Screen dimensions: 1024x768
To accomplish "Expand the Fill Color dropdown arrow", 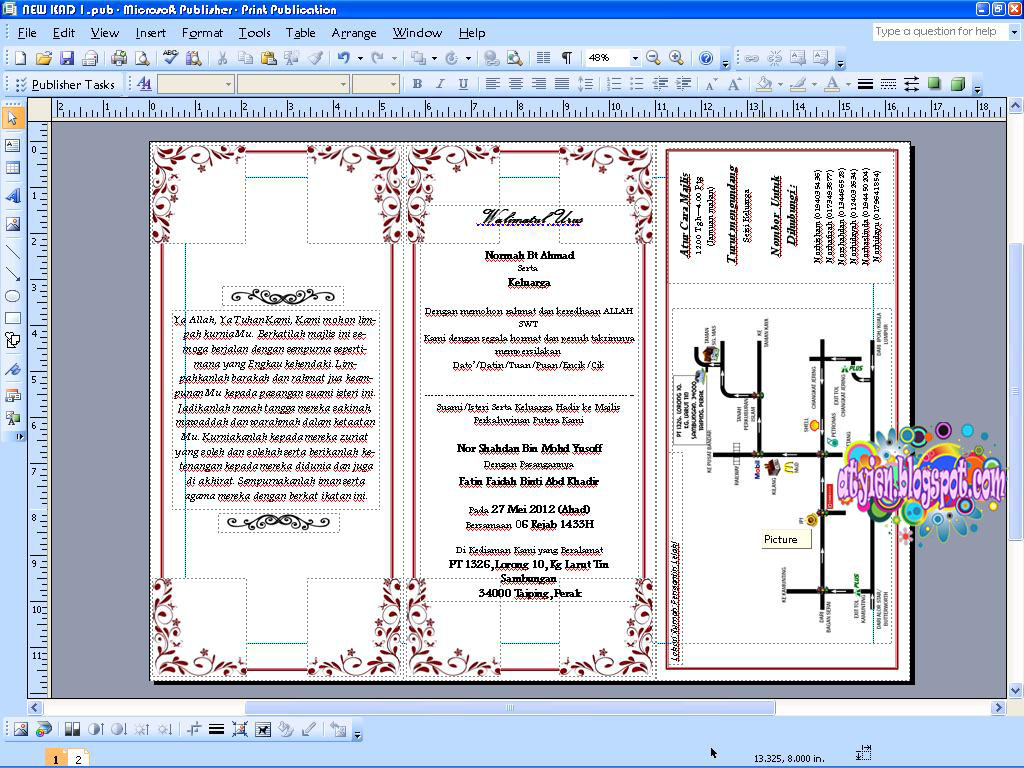I will [780, 84].
